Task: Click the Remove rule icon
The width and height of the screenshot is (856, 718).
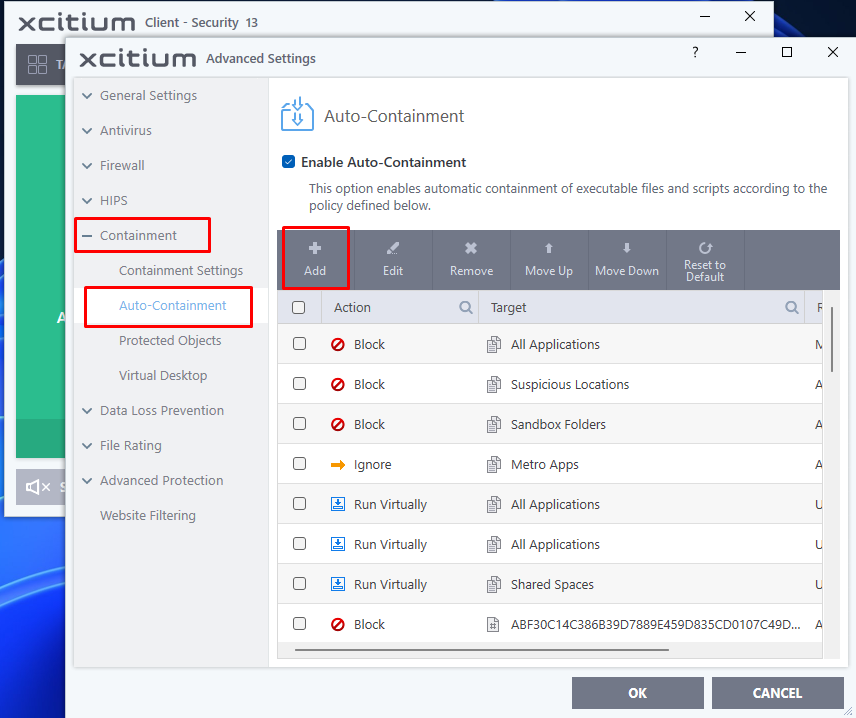Action: pos(471,249)
